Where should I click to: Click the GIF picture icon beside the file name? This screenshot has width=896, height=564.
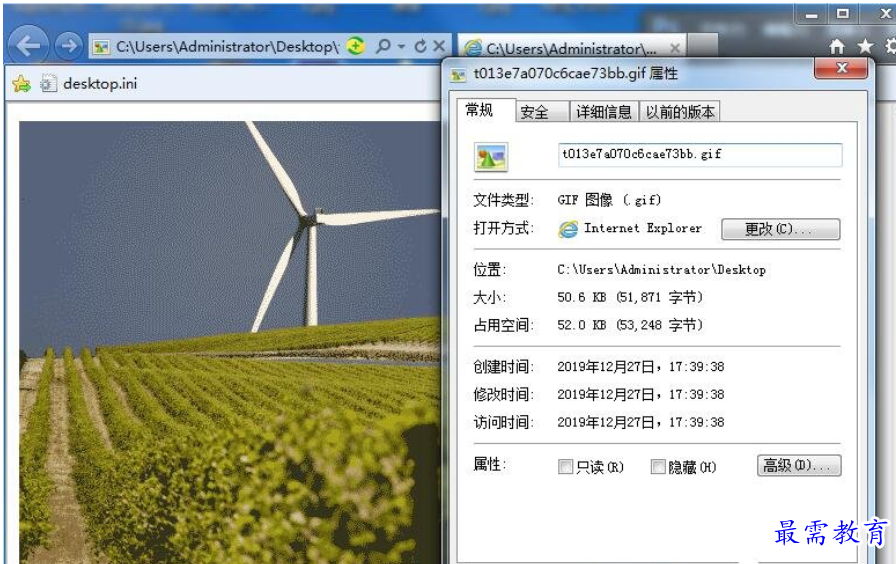pyautogui.click(x=491, y=157)
